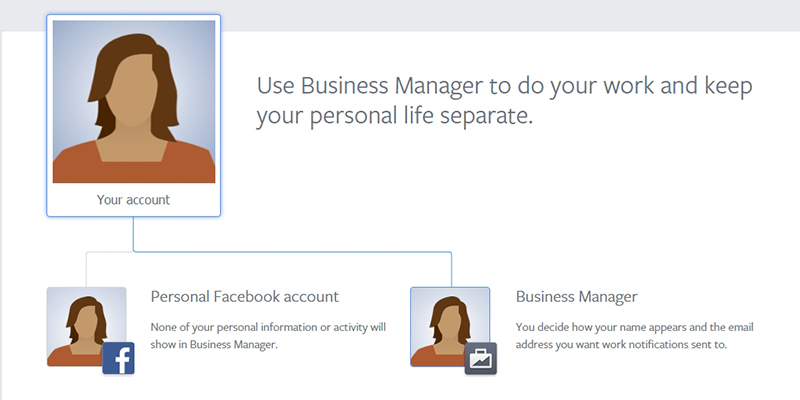Click the Facebook logo badge icon
The height and width of the screenshot is (400, 800).
click(118, 358)
